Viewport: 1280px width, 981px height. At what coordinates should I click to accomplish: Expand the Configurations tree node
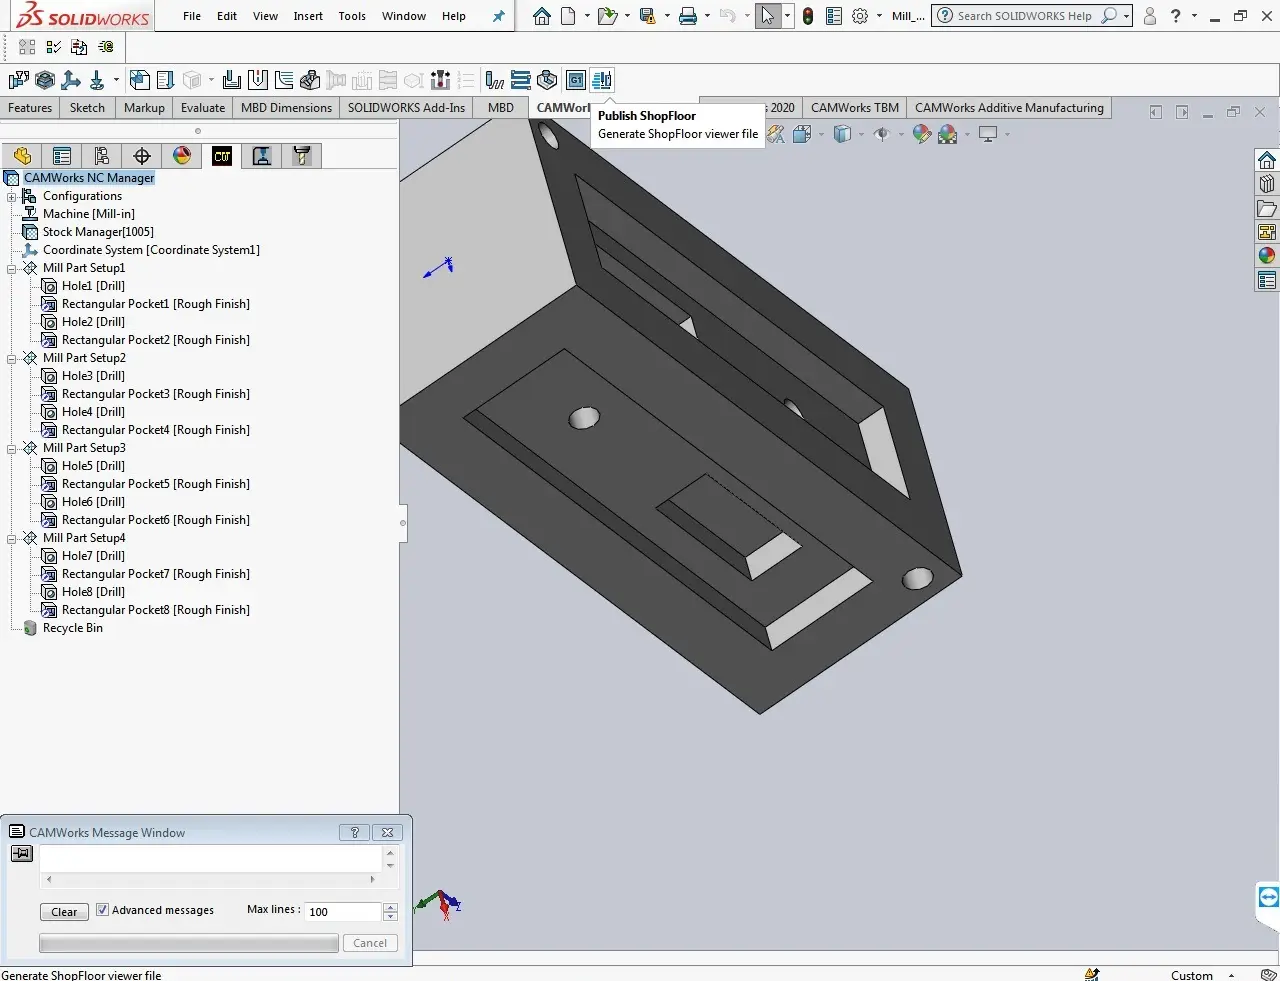pyautogui.click(x=12, y=196)
